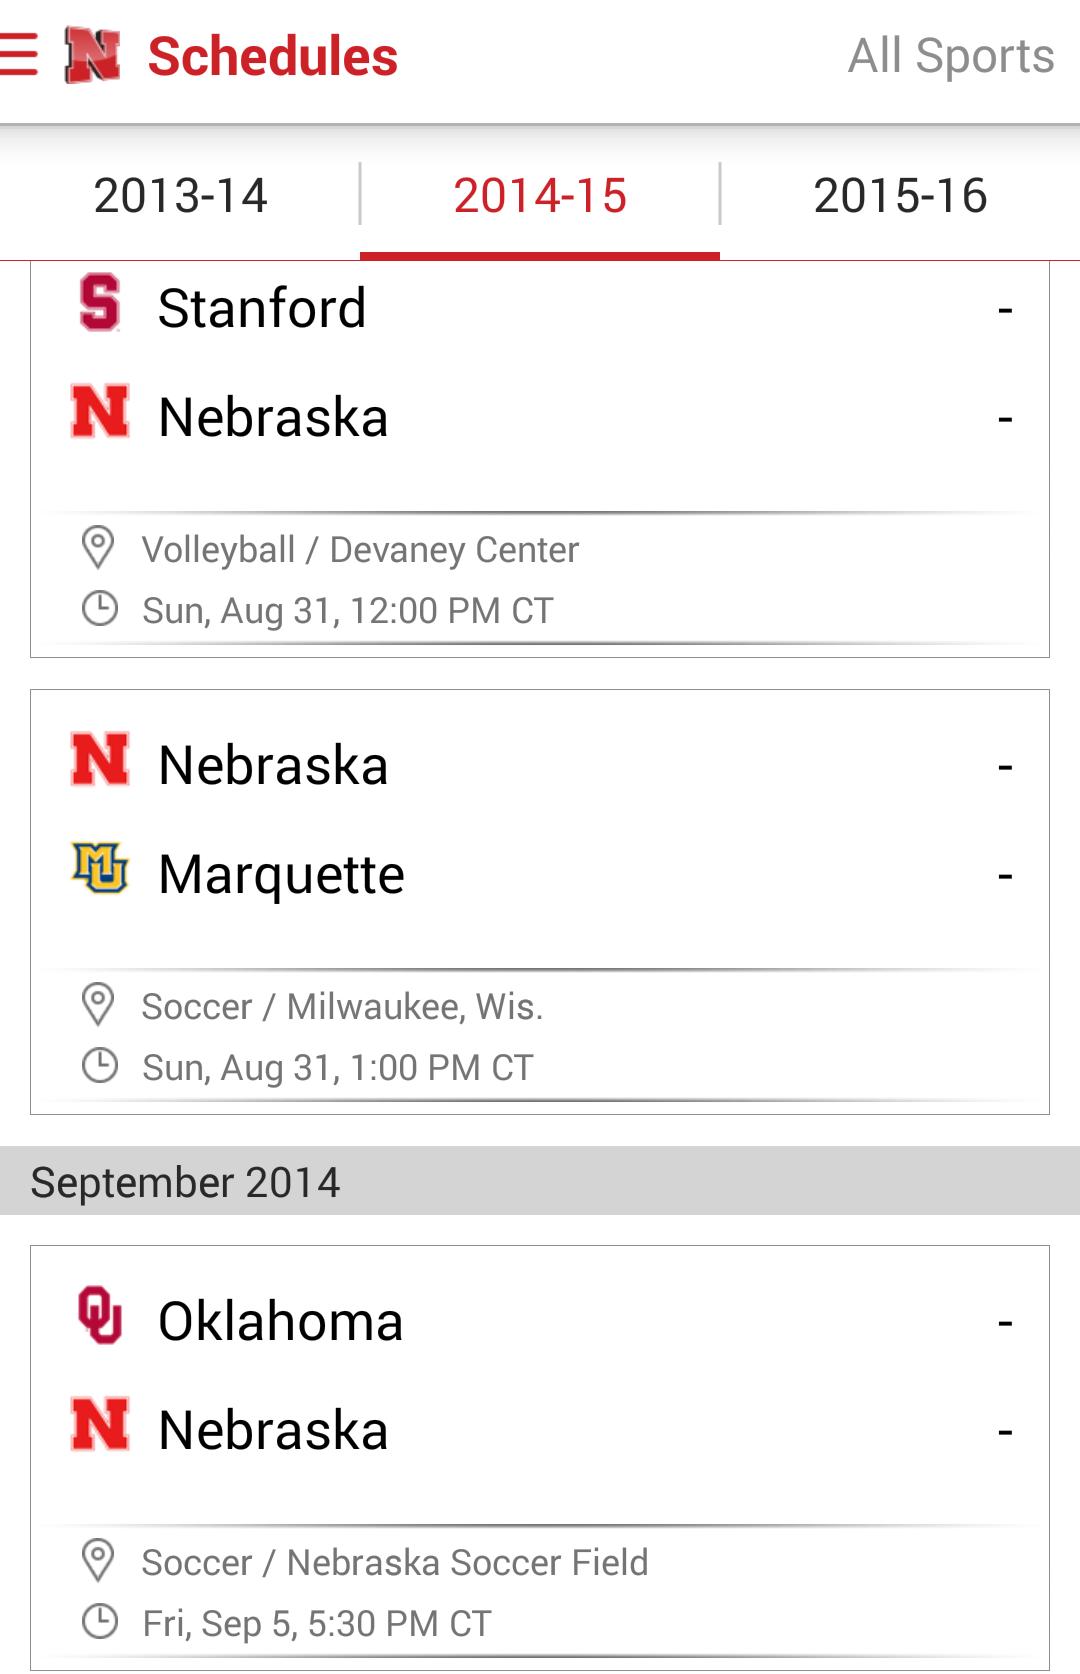The image size is (1080, 1674).
Task: Tap the Oklahoma team logo
Action: pos(100,1314)
